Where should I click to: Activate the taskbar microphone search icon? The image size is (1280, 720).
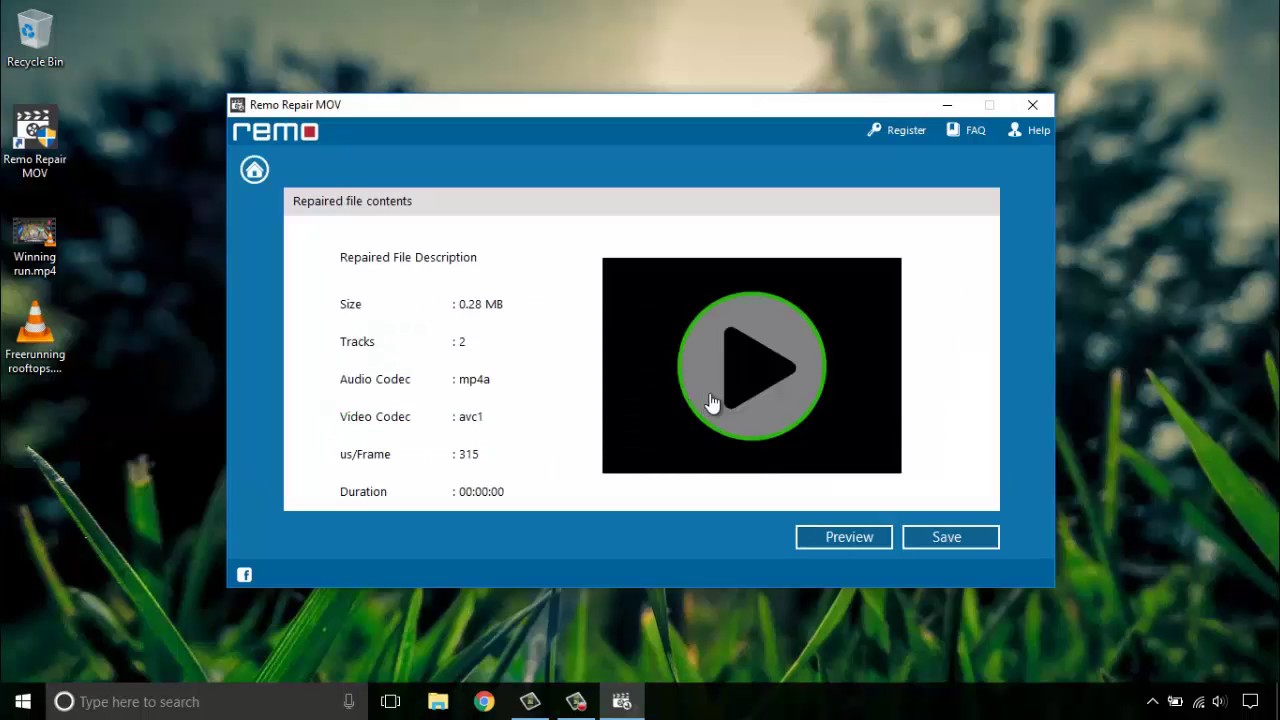pyautogui.click(x=349, y=702)
